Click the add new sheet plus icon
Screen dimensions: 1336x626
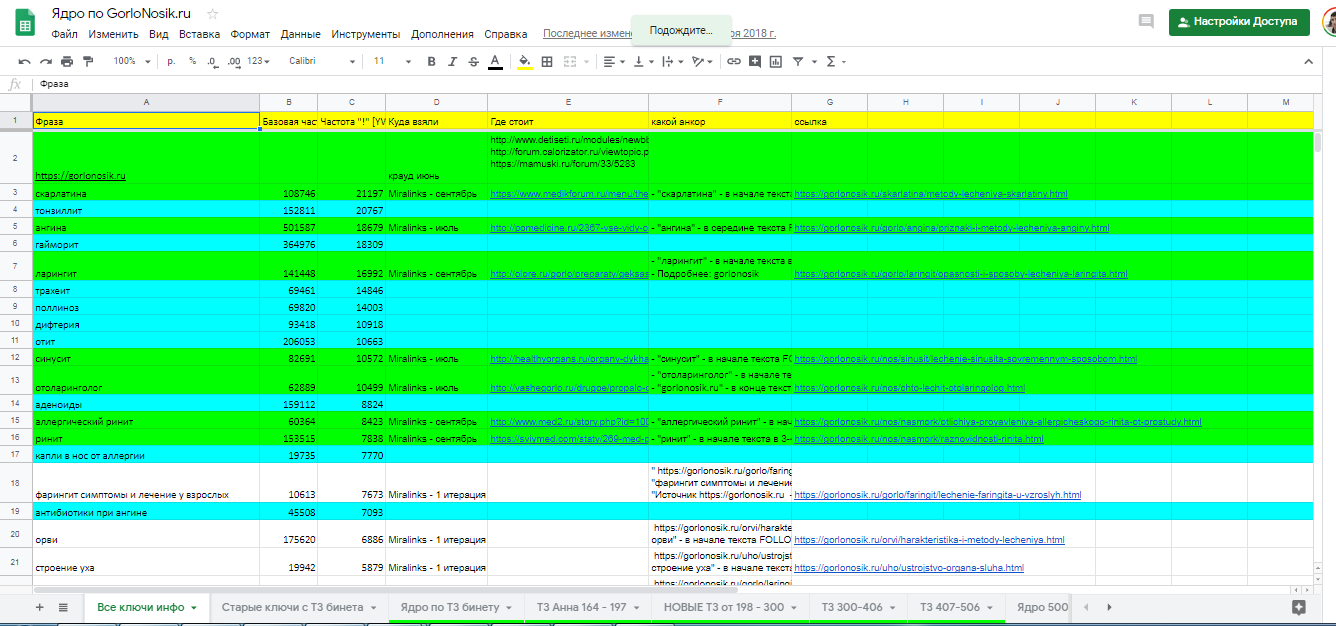coord(40,607)
